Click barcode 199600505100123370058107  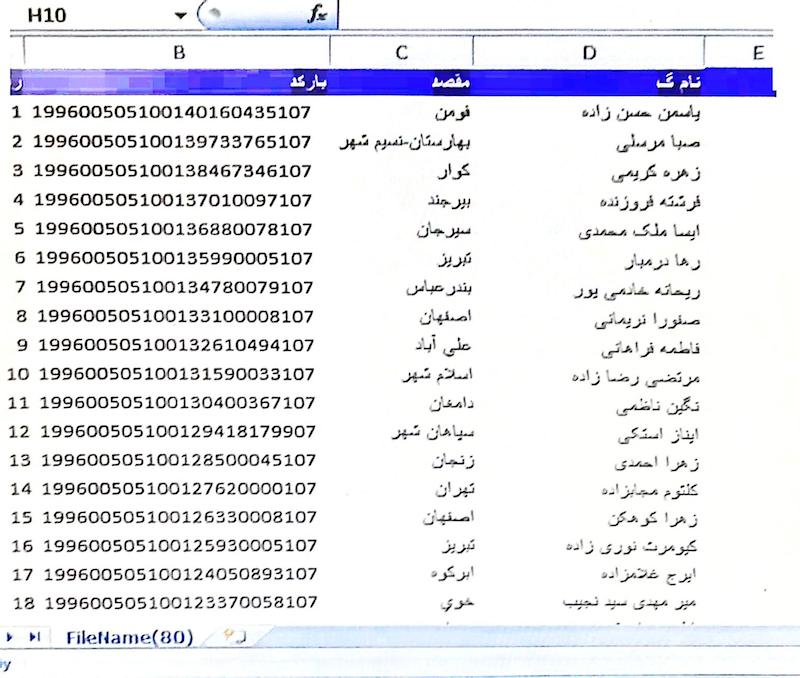[x=181, y=603]
